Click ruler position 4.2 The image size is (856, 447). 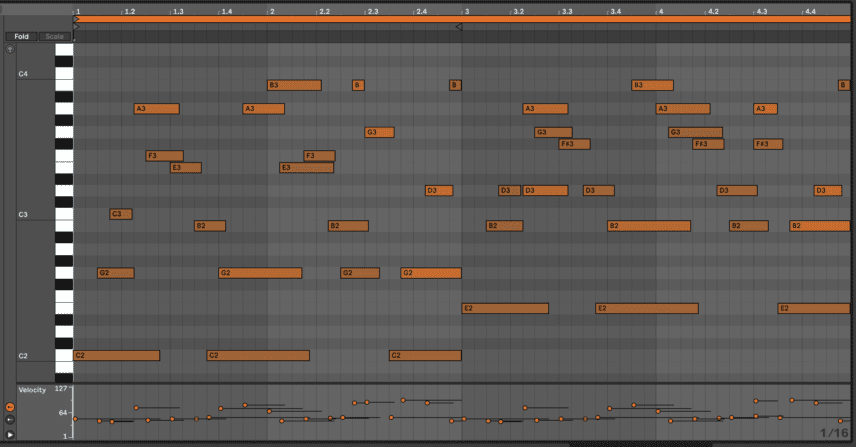712,11
